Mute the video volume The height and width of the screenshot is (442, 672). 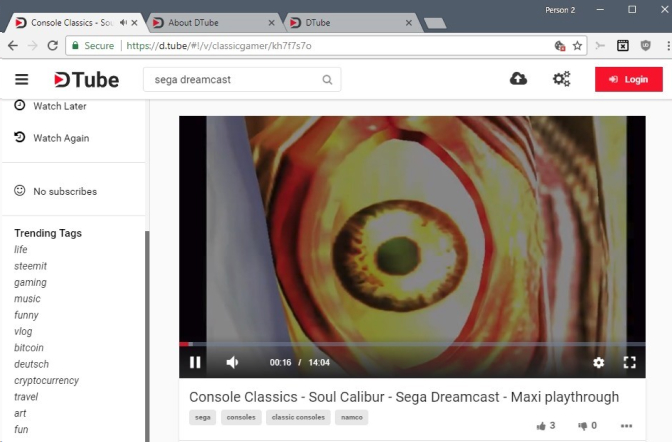point(232,362)
